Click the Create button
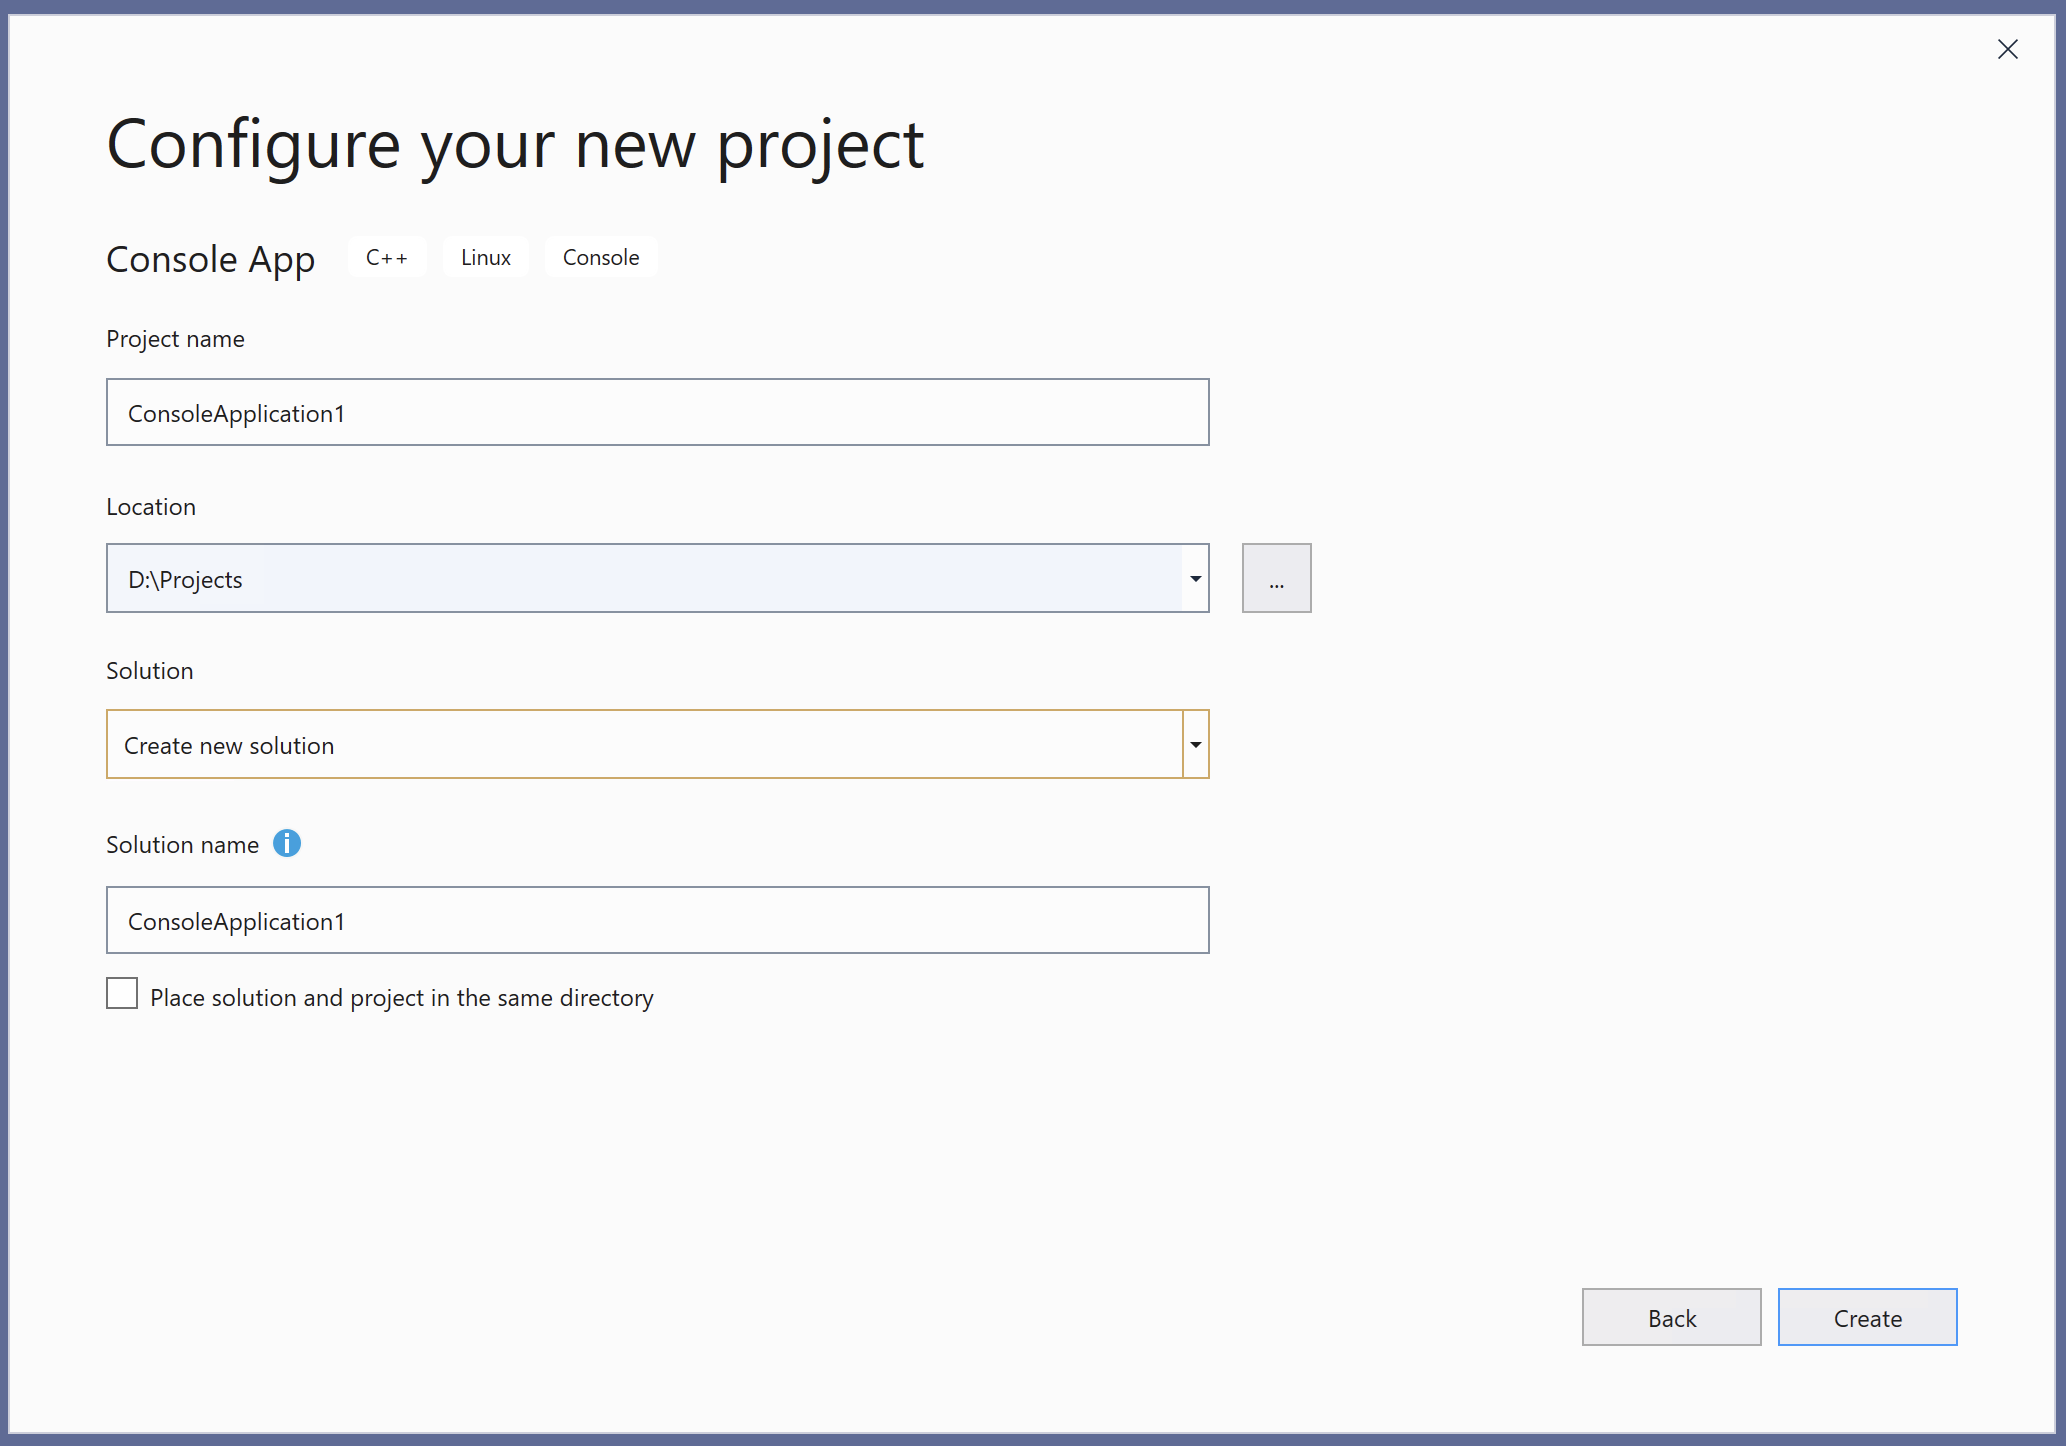This screenshot has width=2066, height=1446. pos(1867,1317)
